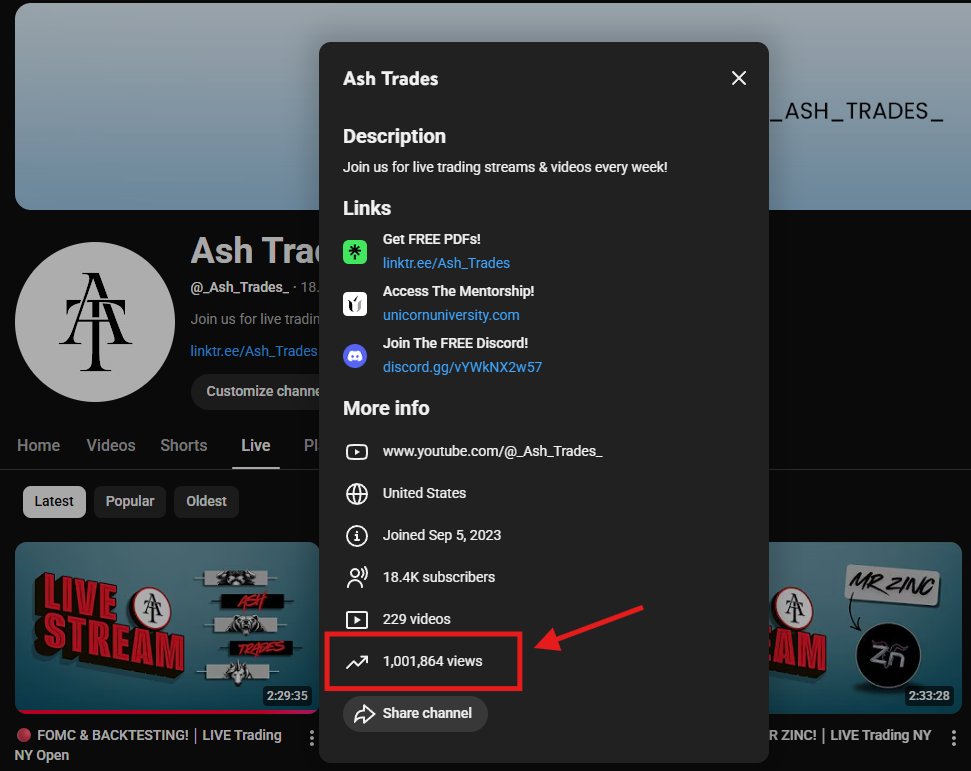Click the subscribers person icon

(357, 577)
